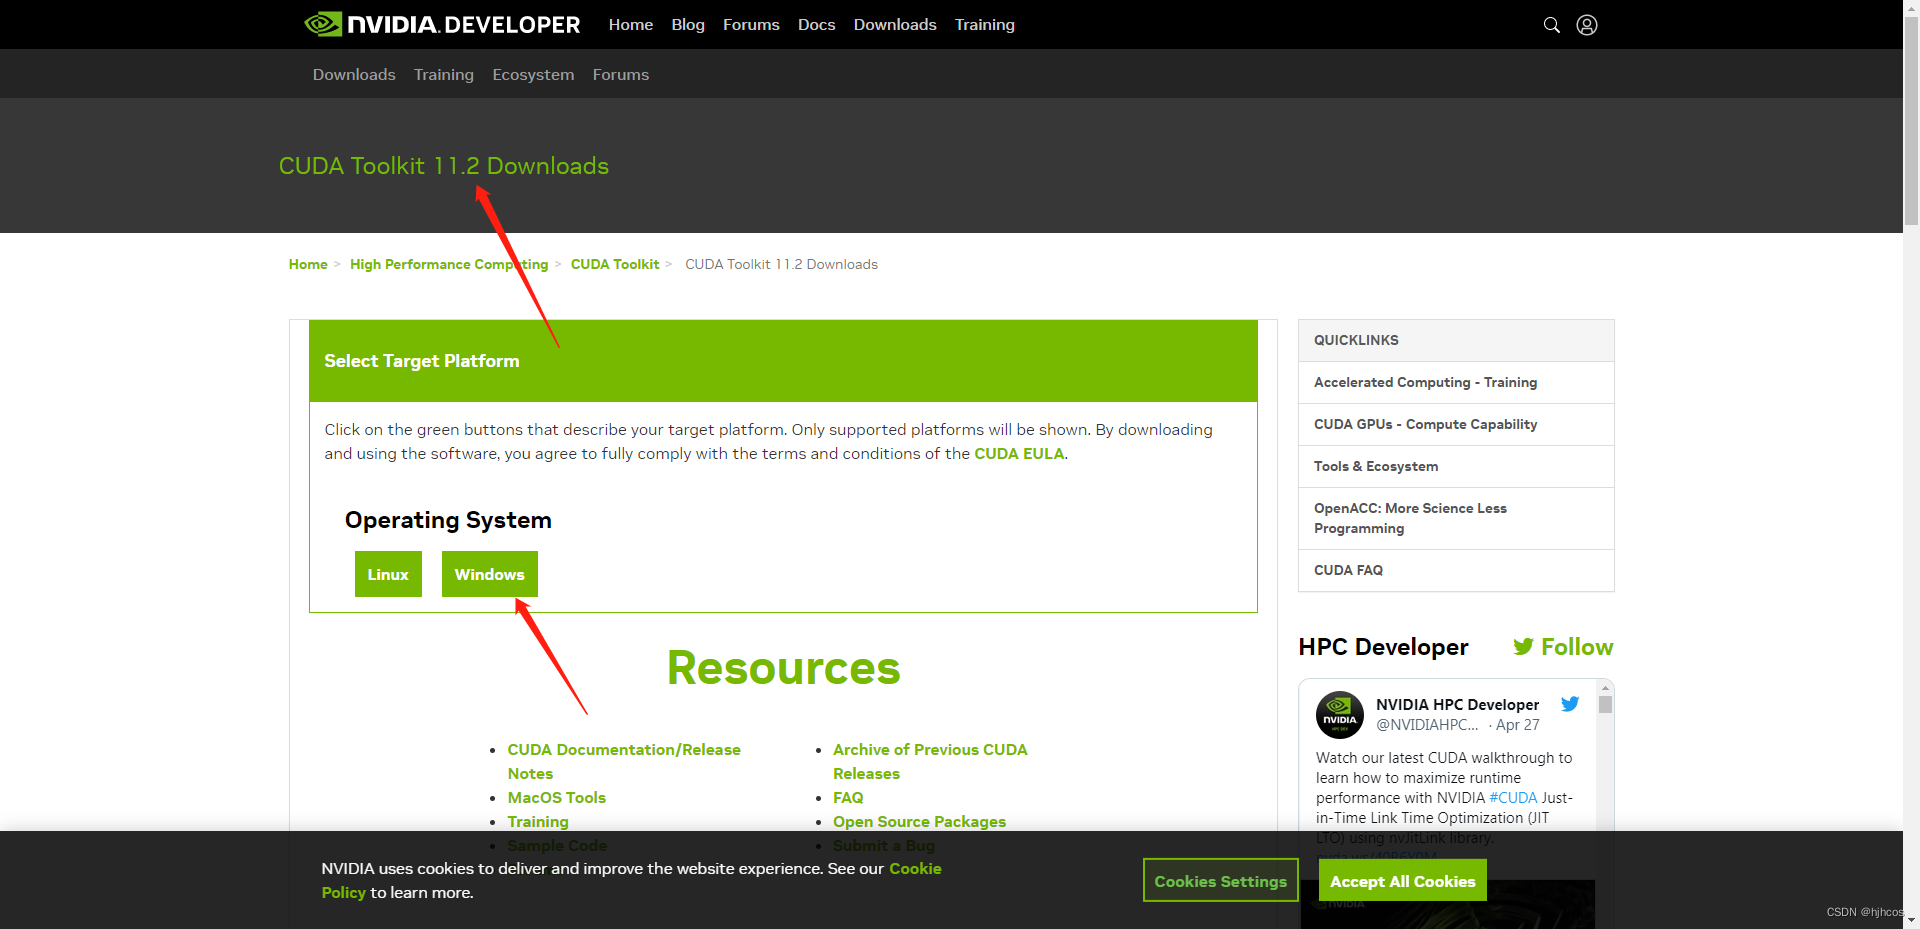Click the Twitter bird icon in tweet
1920x929 pixels.
pyautogui.click(x=1570, y=704)
